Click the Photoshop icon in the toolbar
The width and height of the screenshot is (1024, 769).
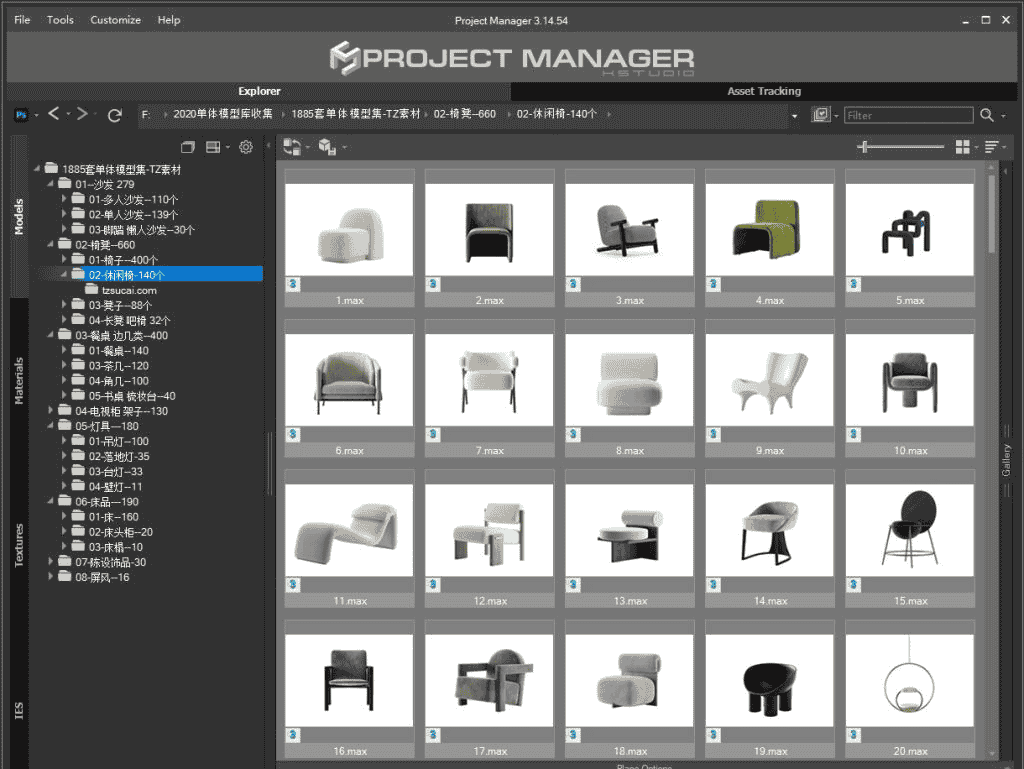tap(21, 115)
